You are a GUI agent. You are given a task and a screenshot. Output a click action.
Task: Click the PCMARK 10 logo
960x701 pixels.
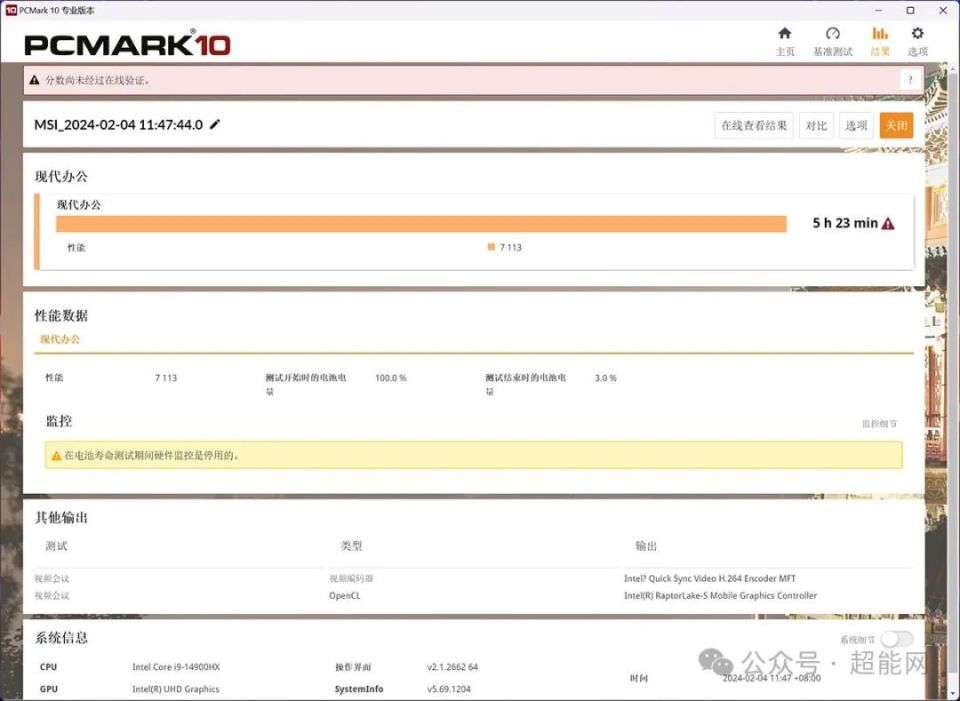[x=127, y=45]
